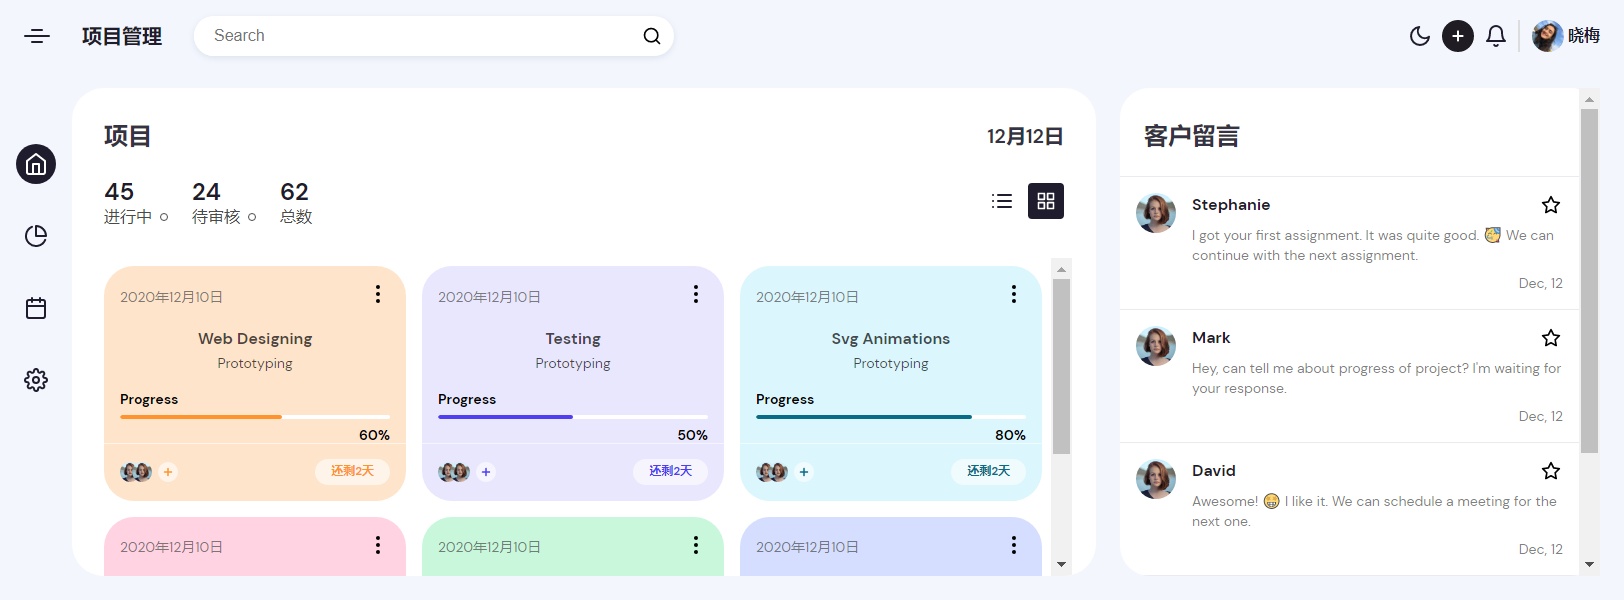Image resolution: width=1624 pixels, height=600 pixels.
Task: Click 还剩2天 badge on Svg Animations
Action: coord(988,471)
